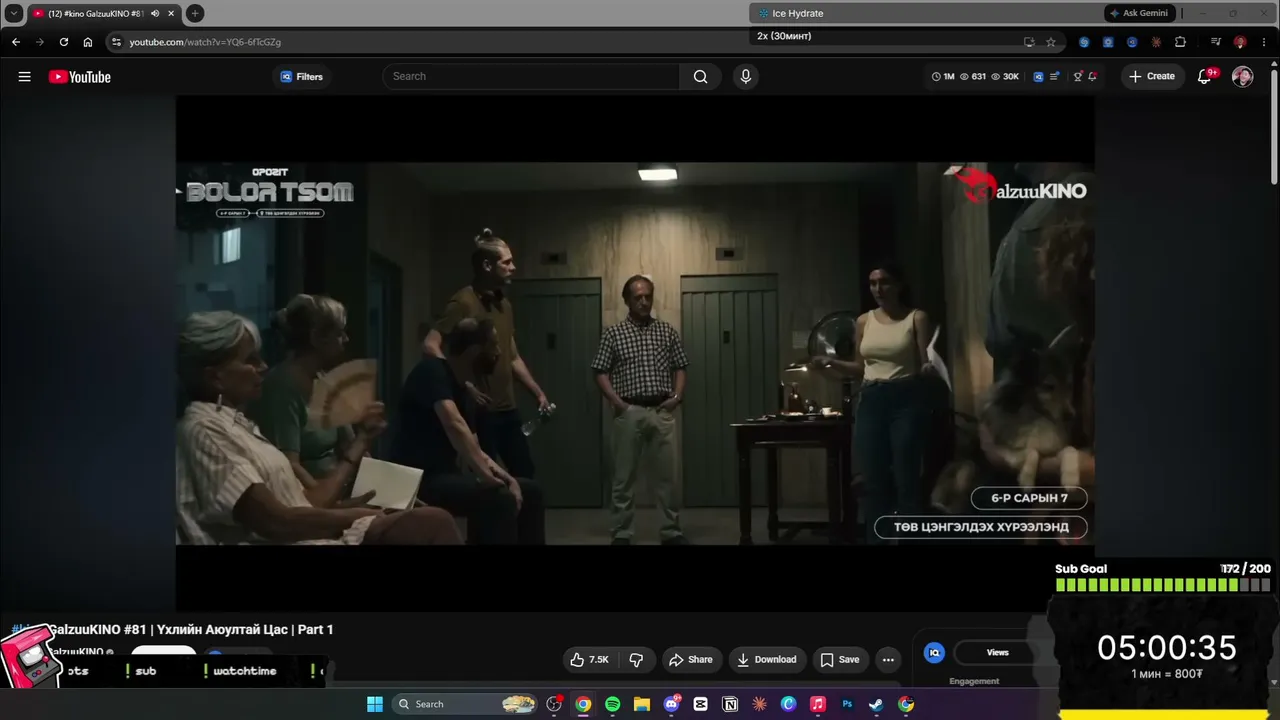Image resolution: width=1280 pixels, height=720 pixels.
Task: Open YouTube notifications bell
Action: click(x=1205, y=77)
